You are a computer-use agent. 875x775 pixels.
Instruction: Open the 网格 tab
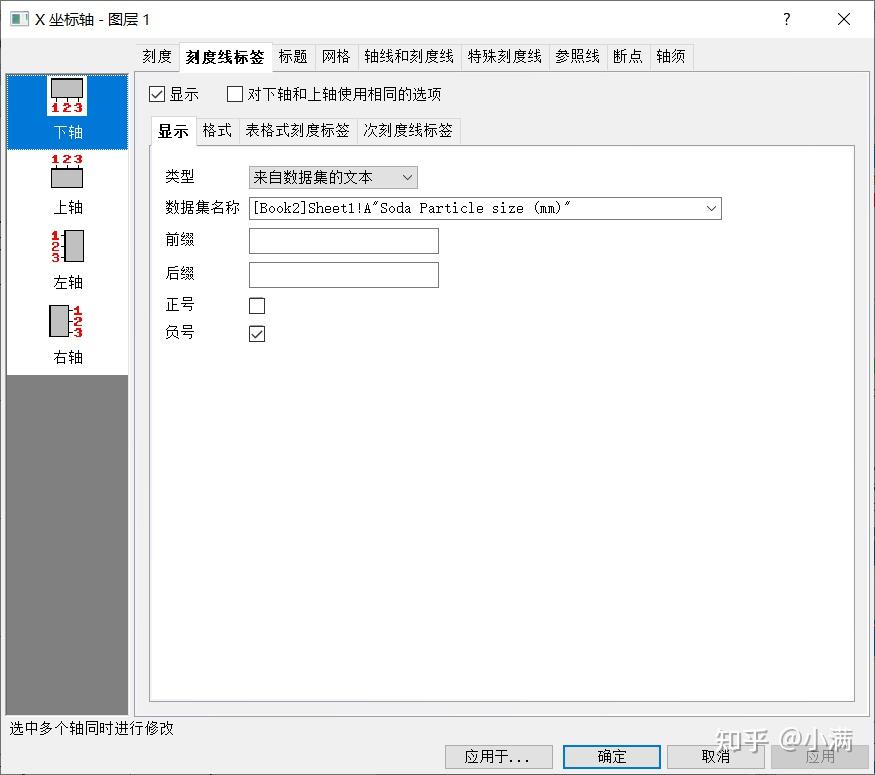click(336, 56)
